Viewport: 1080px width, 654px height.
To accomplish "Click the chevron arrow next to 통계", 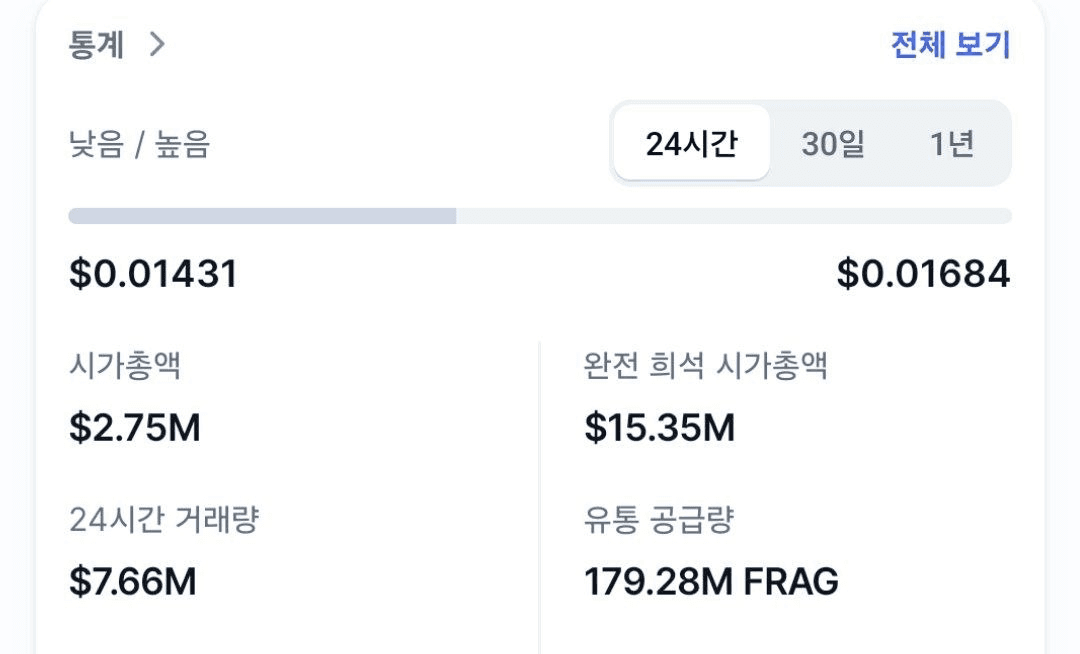I will (157, 45).
